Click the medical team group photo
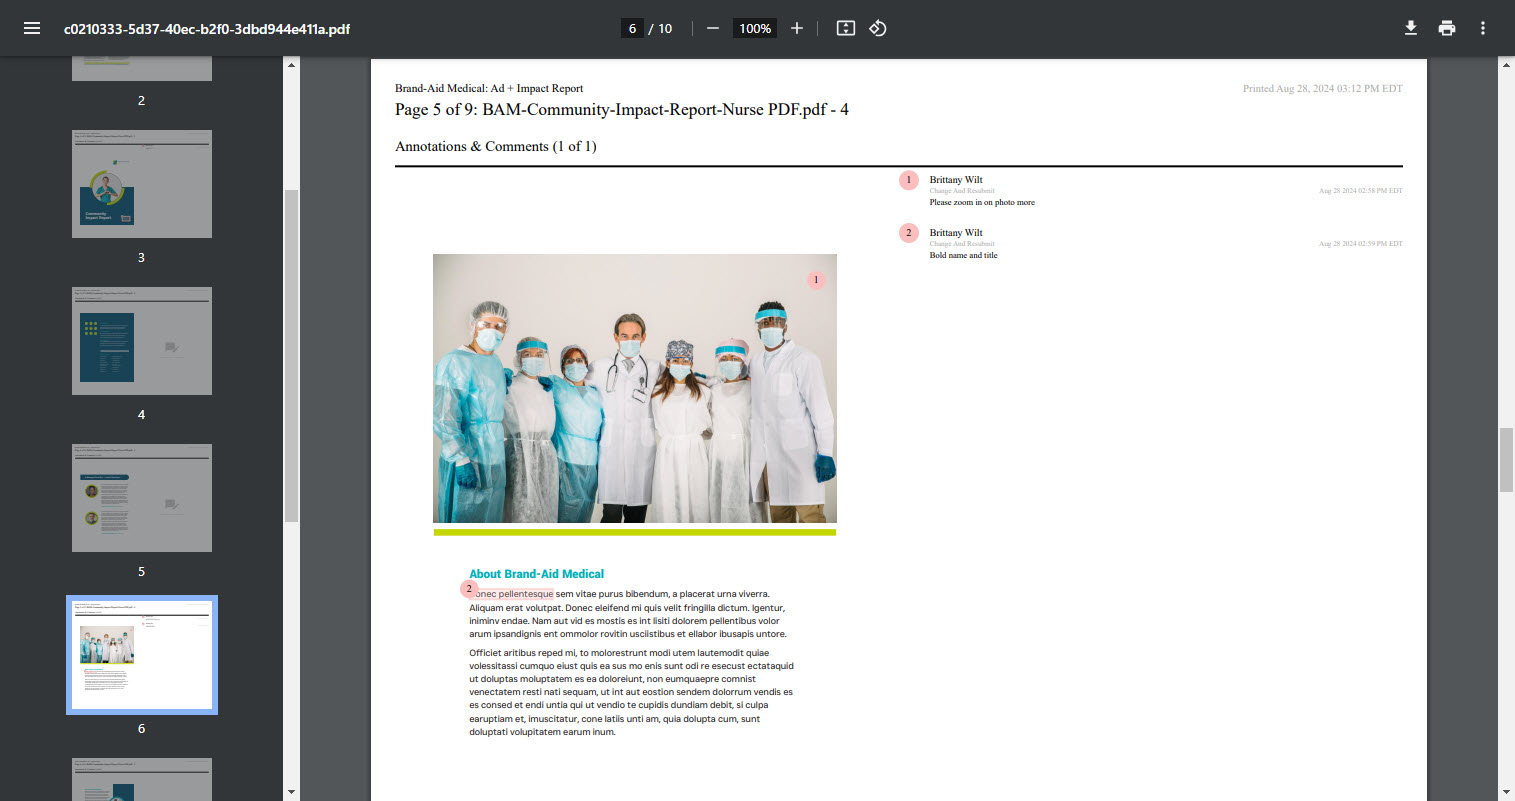Screen dimensions: 1515x801 coord(635,388)
